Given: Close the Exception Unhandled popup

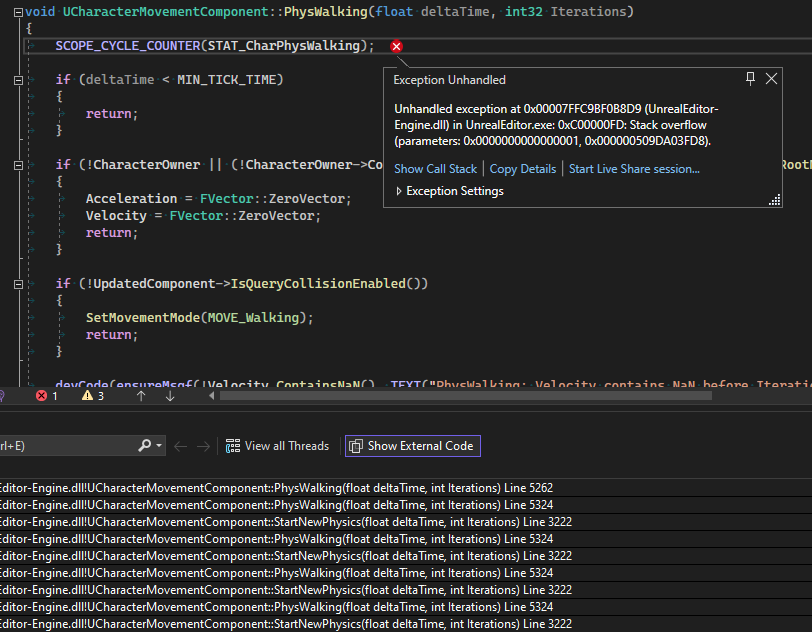Looking at the screenshot, I should (x=771, y=79).
